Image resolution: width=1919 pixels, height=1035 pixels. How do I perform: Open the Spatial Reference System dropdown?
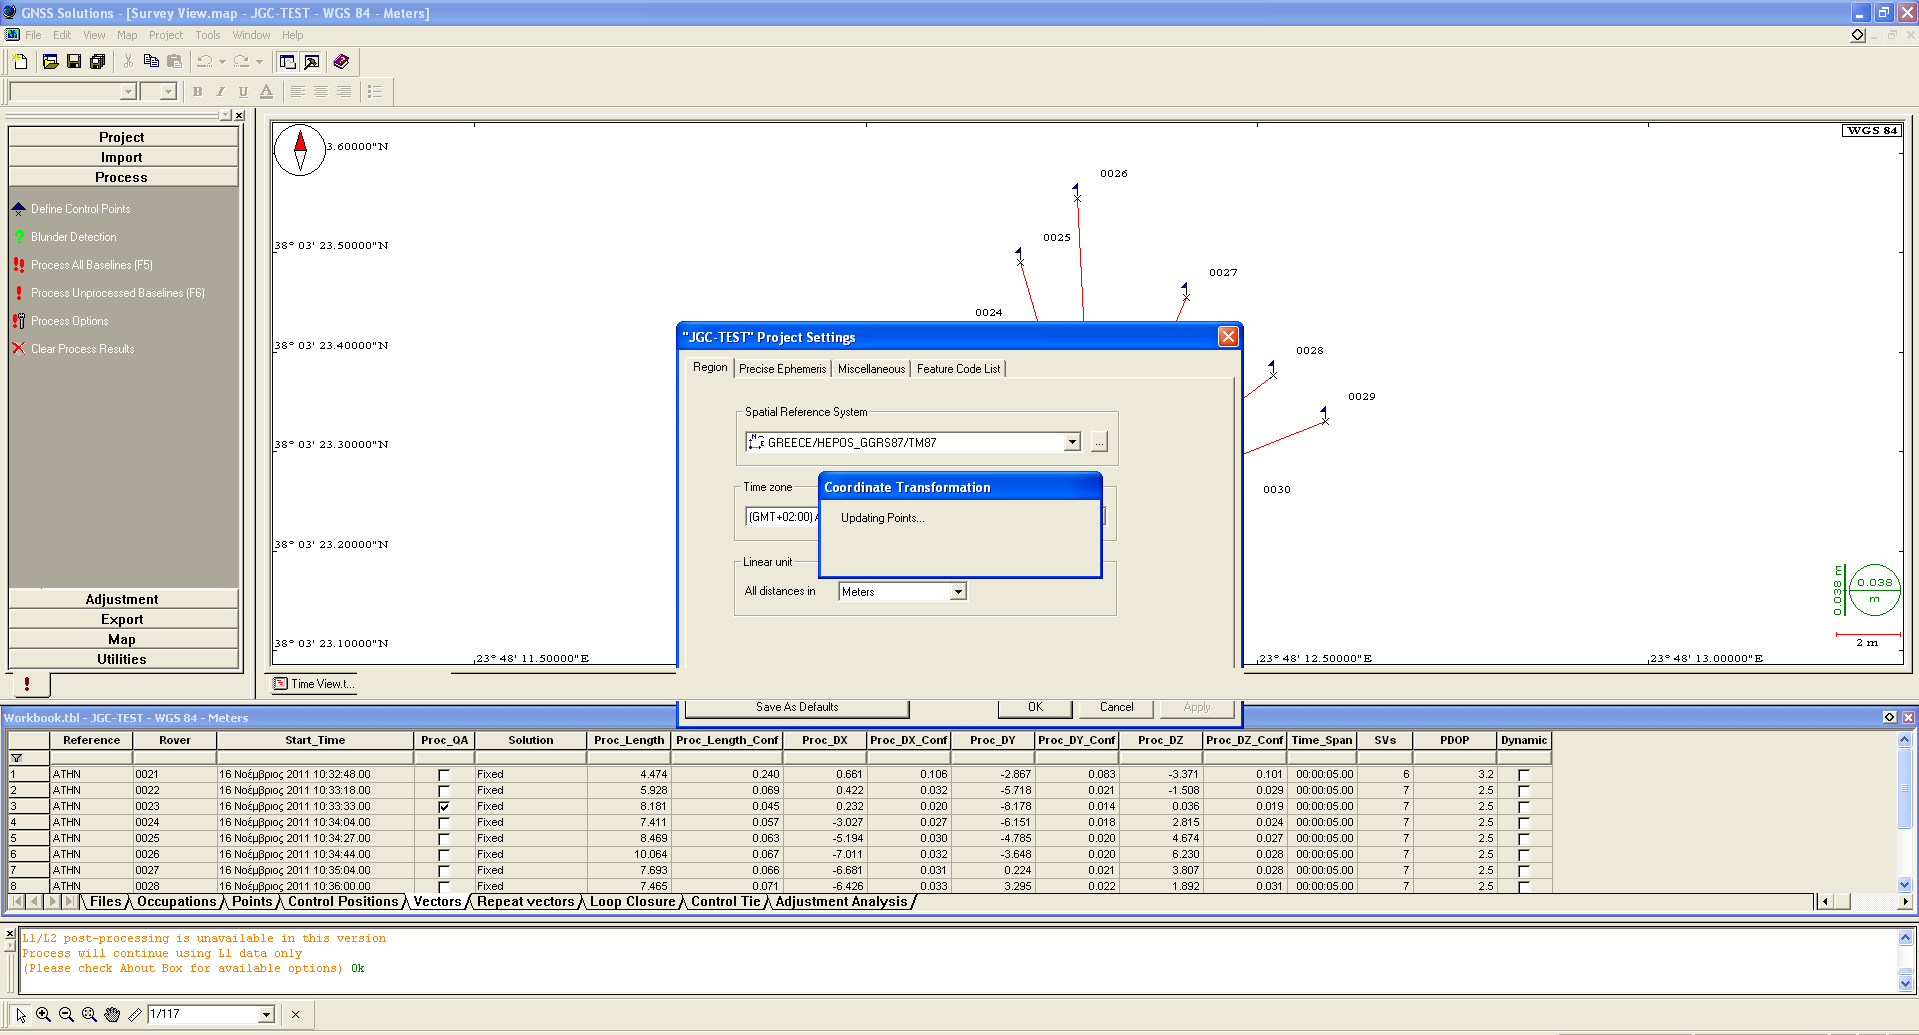click(1072, 442)
